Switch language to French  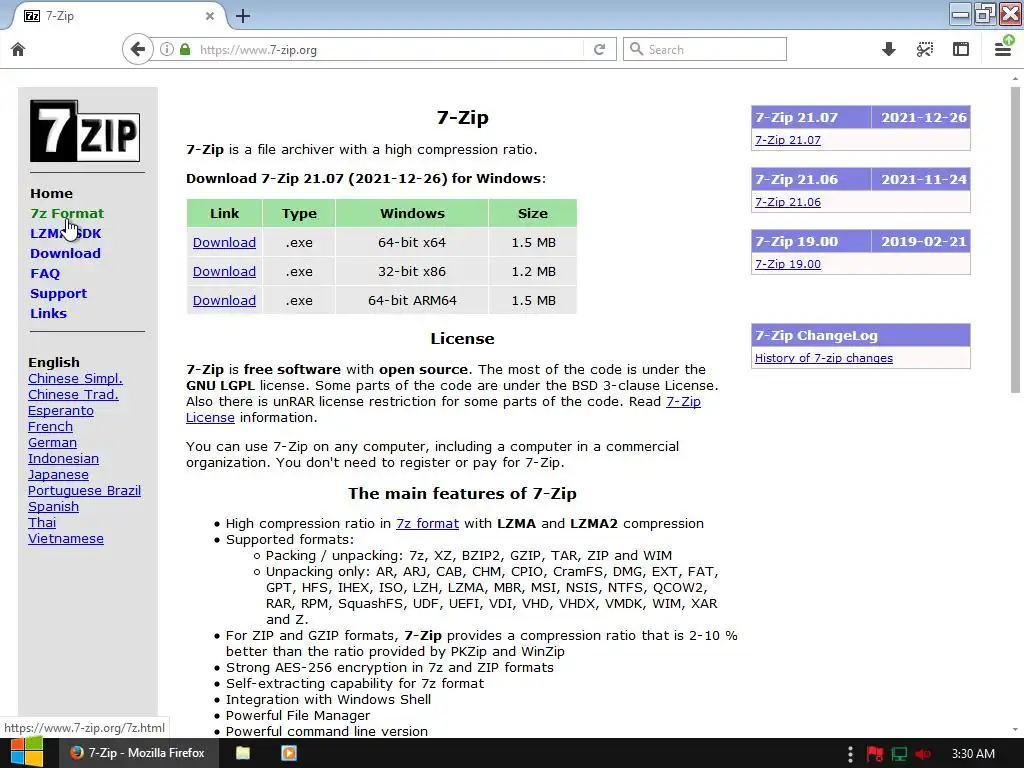pyautogui.click(x=50, y=426)
